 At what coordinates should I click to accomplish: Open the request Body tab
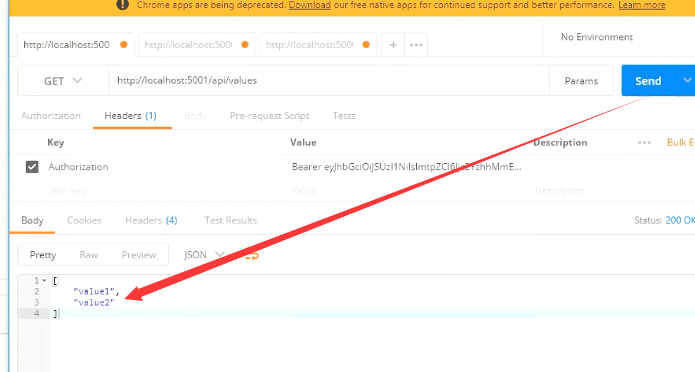[x=195, y=116]
